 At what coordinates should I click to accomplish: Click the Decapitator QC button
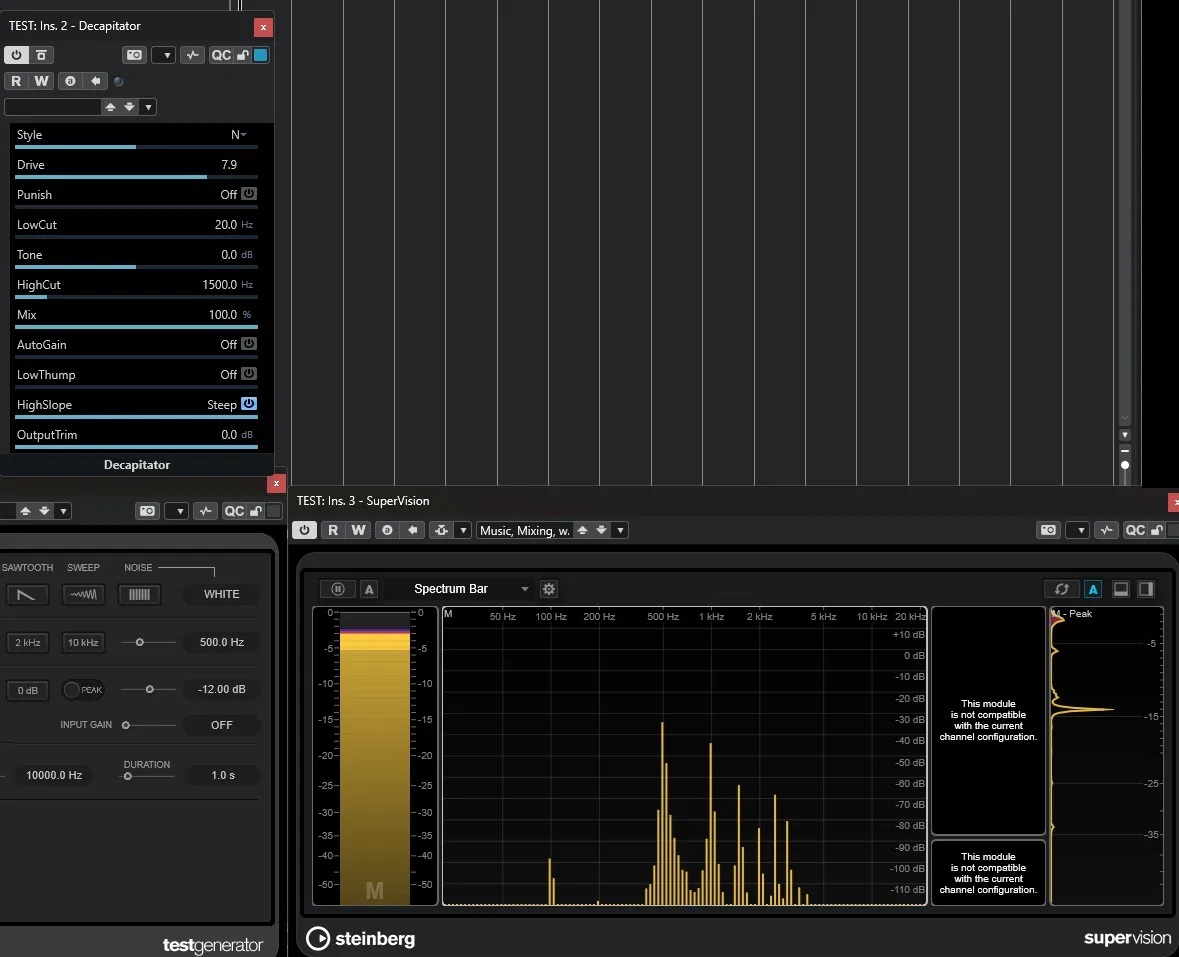click(x=221, y=55)
